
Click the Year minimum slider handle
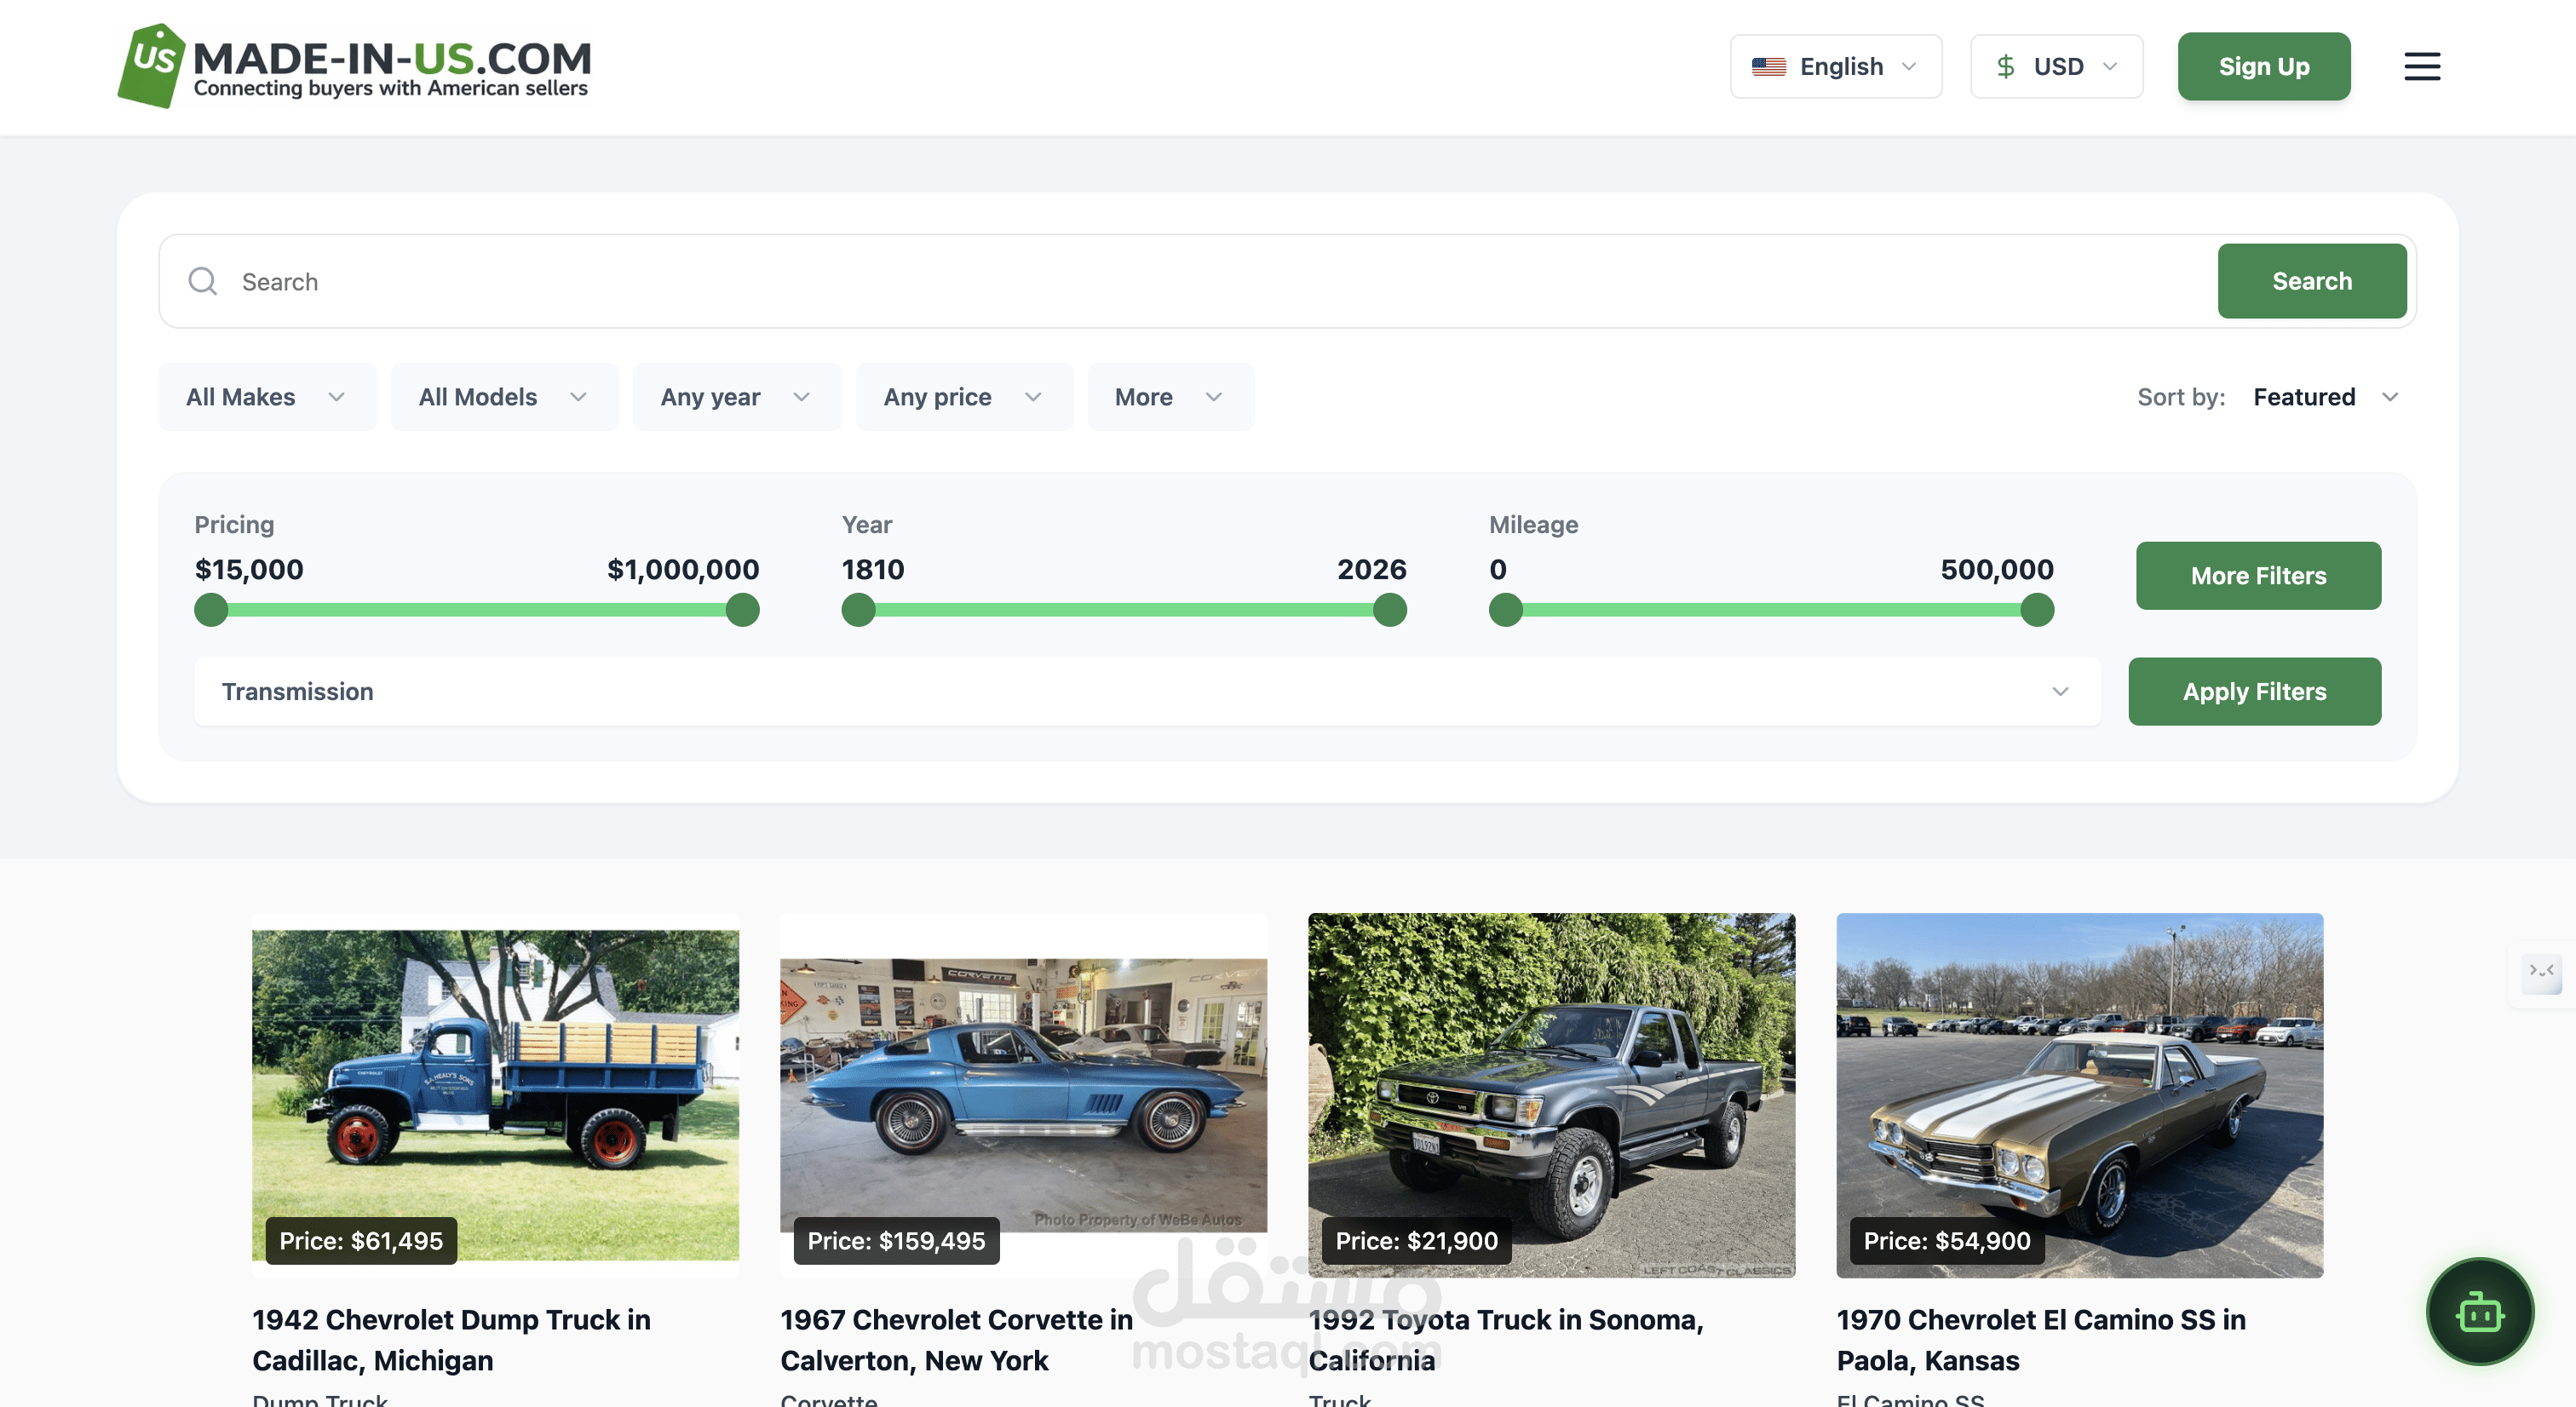[858, 610]
